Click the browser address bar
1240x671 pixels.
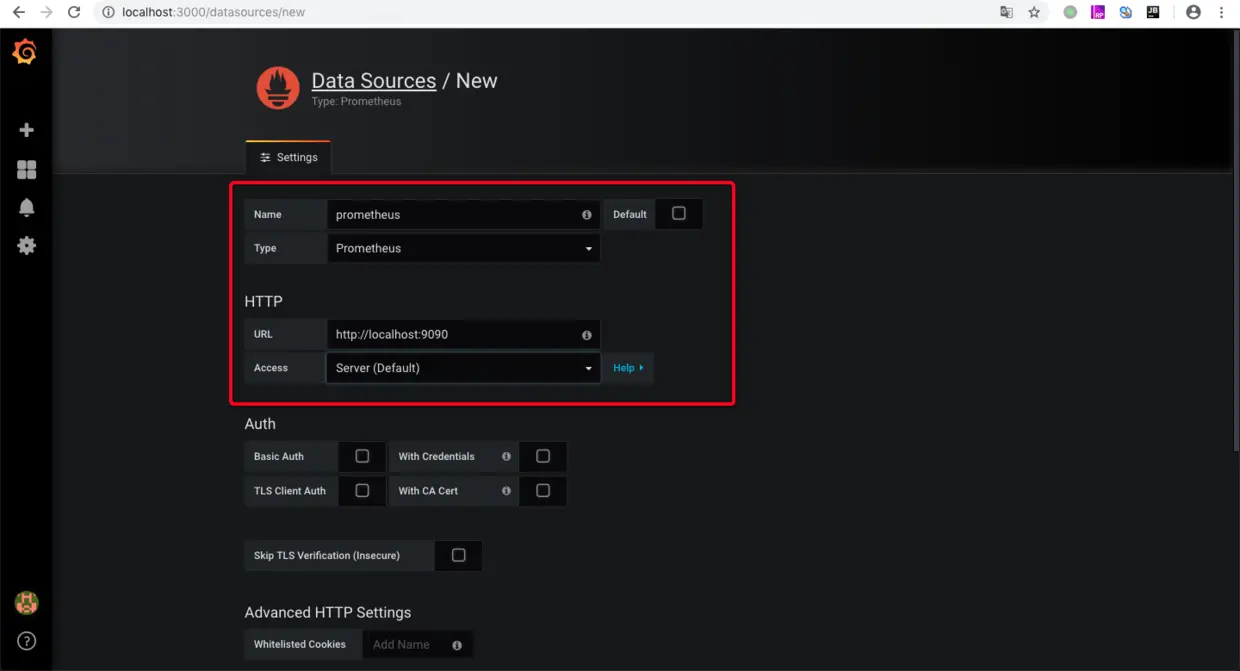coord(540,13)
